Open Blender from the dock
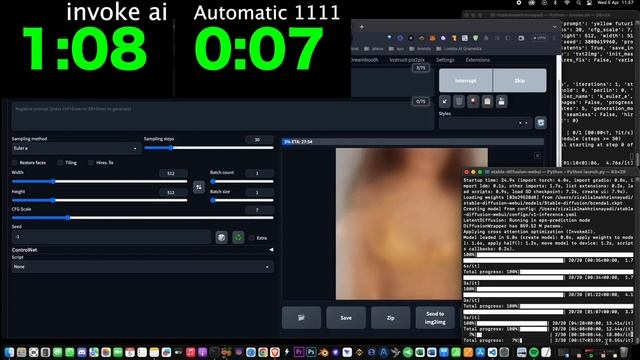This screenshot has height=360, width=640. 324,352
